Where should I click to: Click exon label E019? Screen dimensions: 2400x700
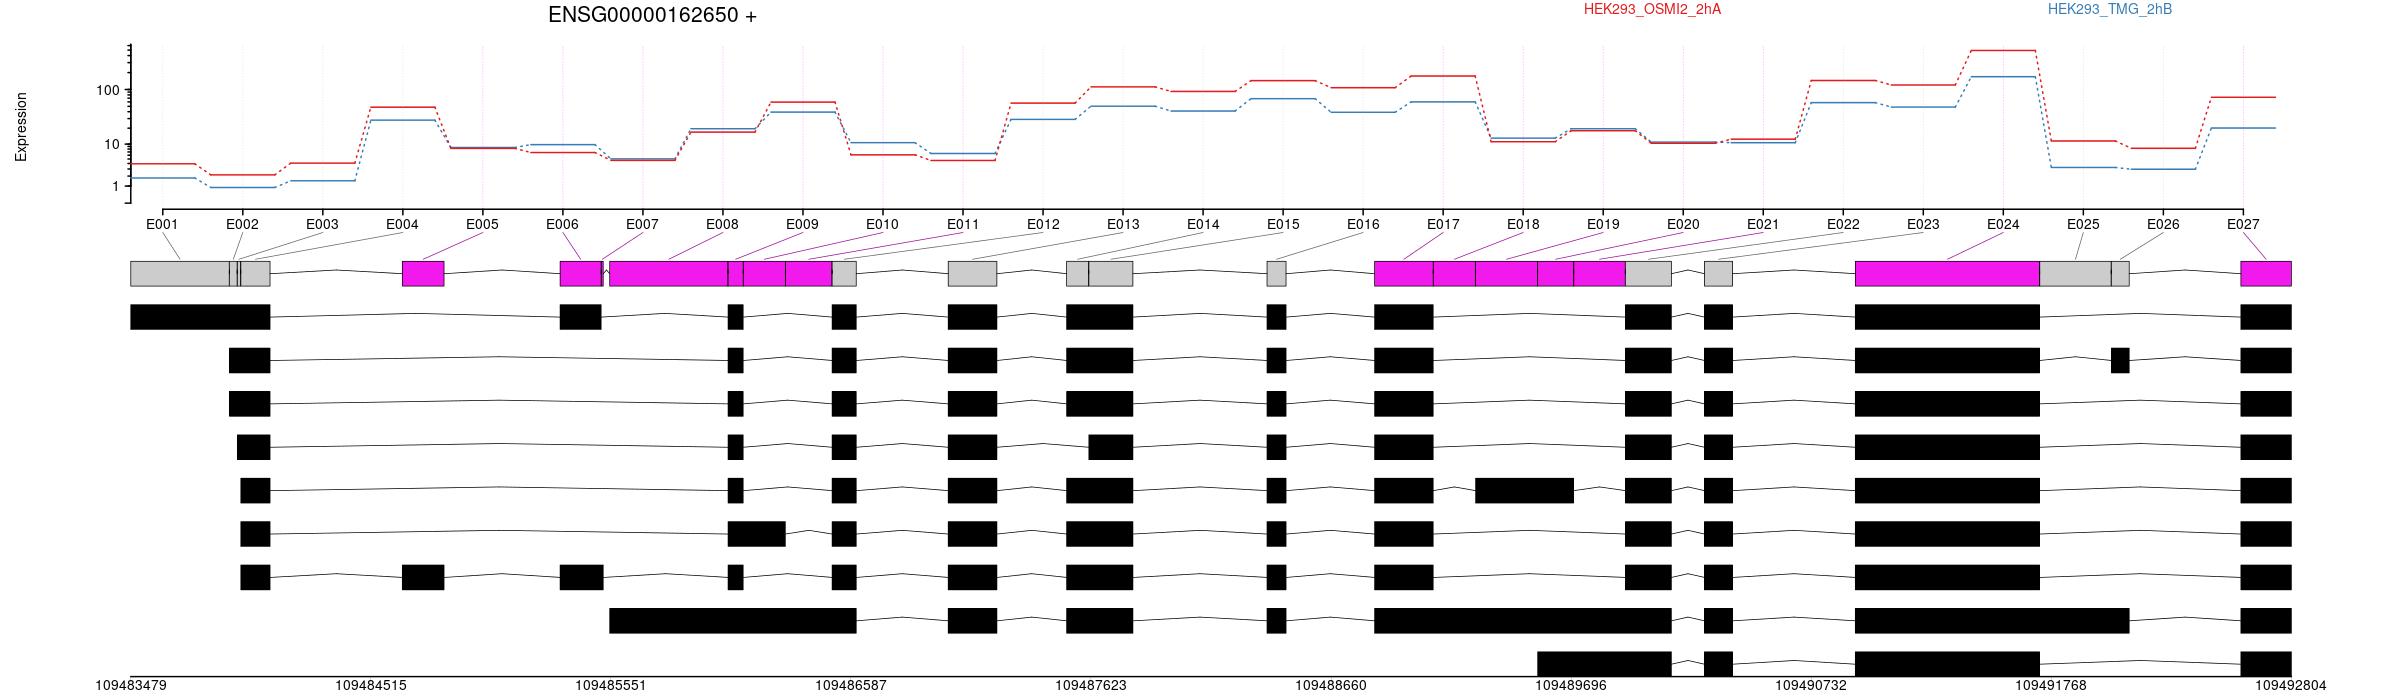(x=1603, y=224)
